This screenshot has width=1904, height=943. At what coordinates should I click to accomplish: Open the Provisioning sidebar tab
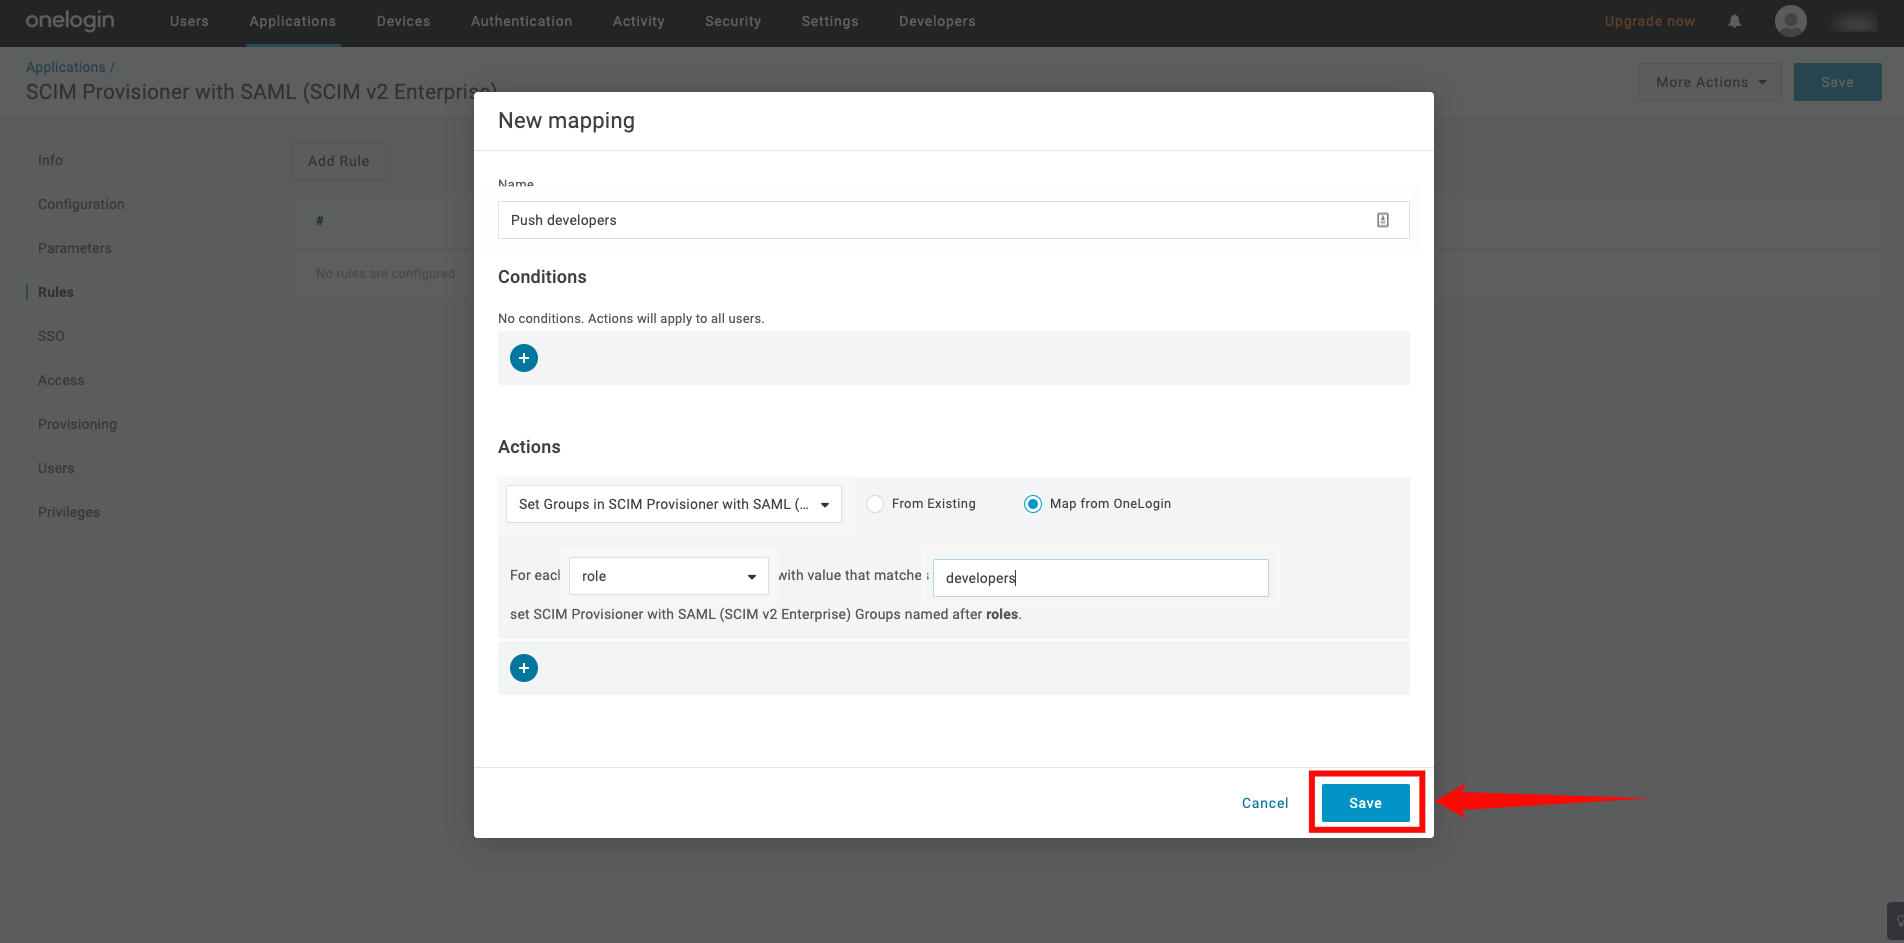point(78,424)
